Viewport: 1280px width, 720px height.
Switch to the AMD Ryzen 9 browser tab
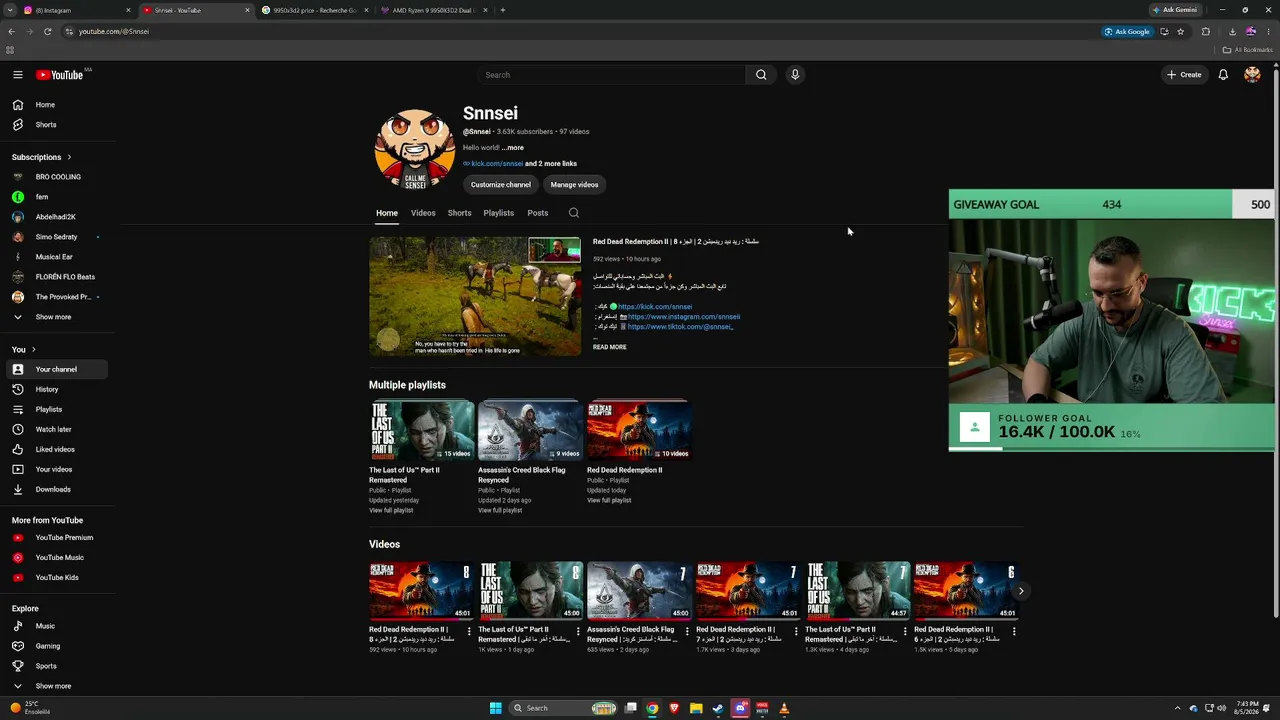(x=432, y=10)
